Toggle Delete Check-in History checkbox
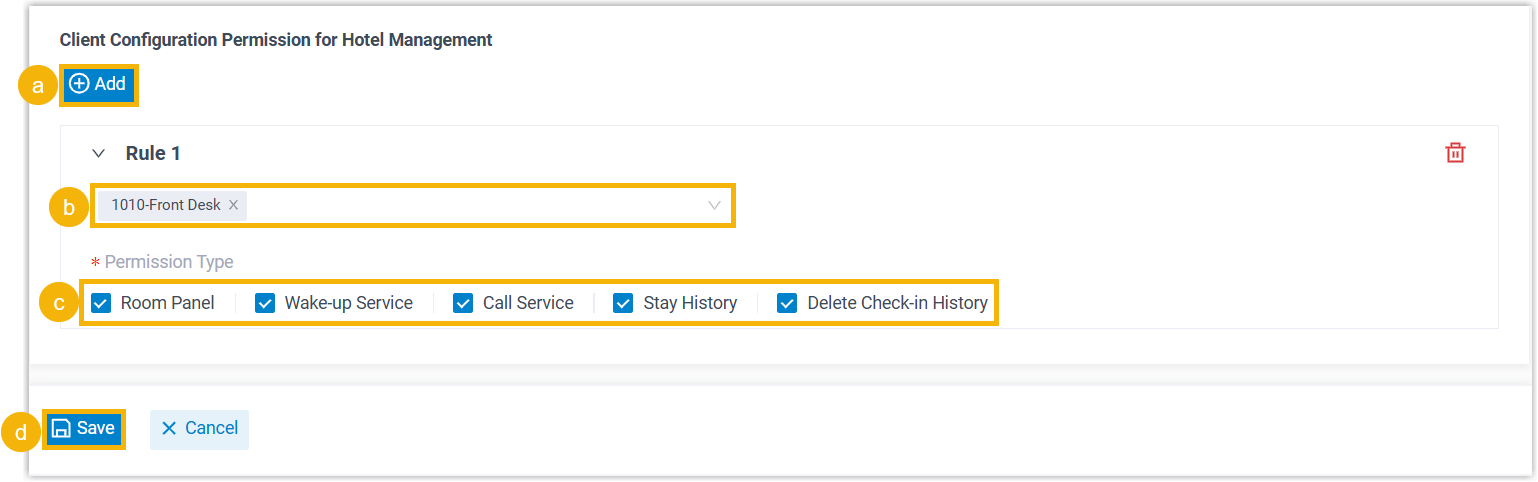Image resolution: width=1538 pixels, height=482 pixels. click(787, 303)
